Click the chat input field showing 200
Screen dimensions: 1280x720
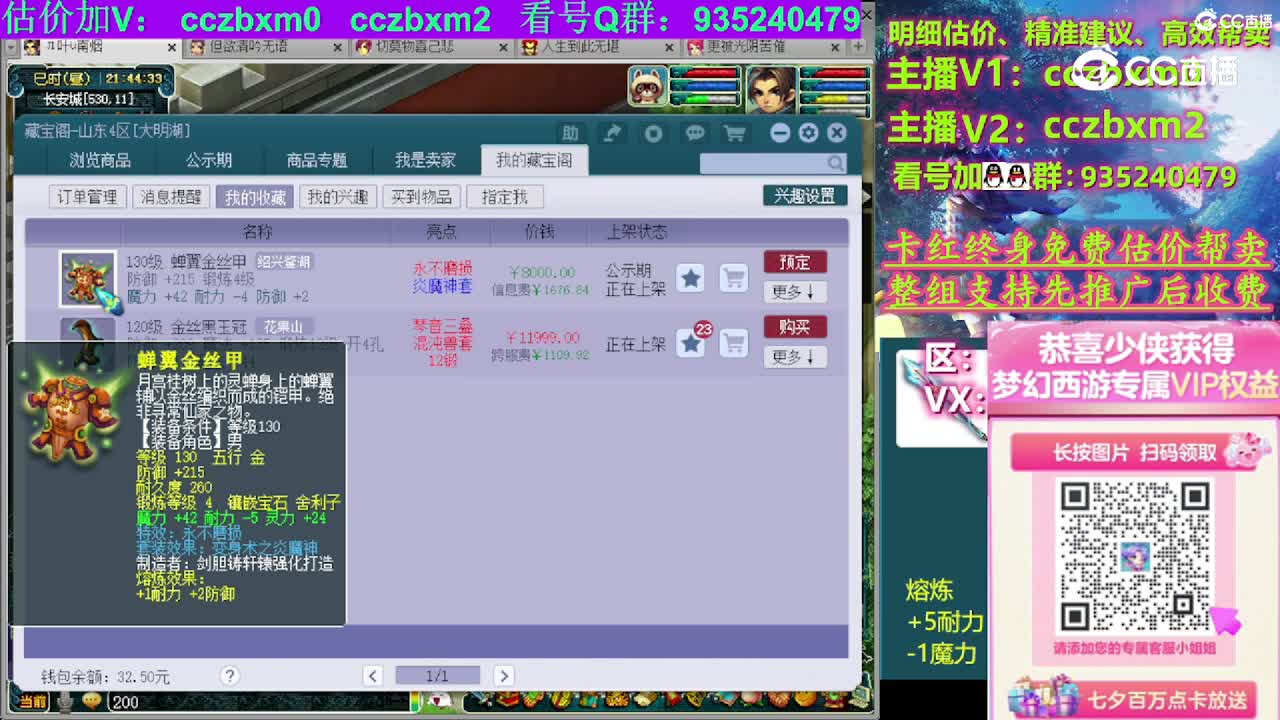260,702
